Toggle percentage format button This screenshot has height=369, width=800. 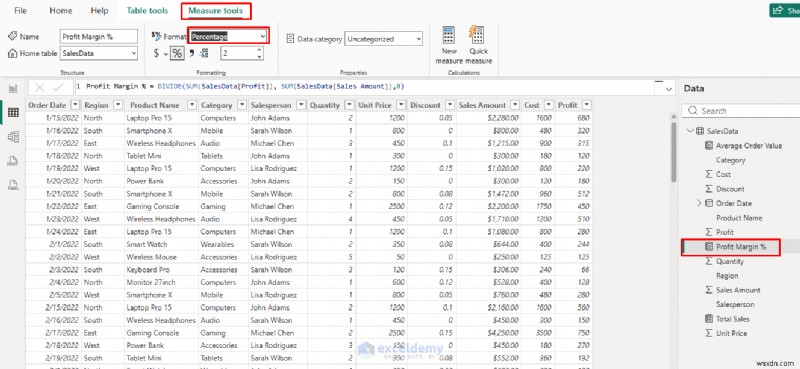[x=177, y=53]
